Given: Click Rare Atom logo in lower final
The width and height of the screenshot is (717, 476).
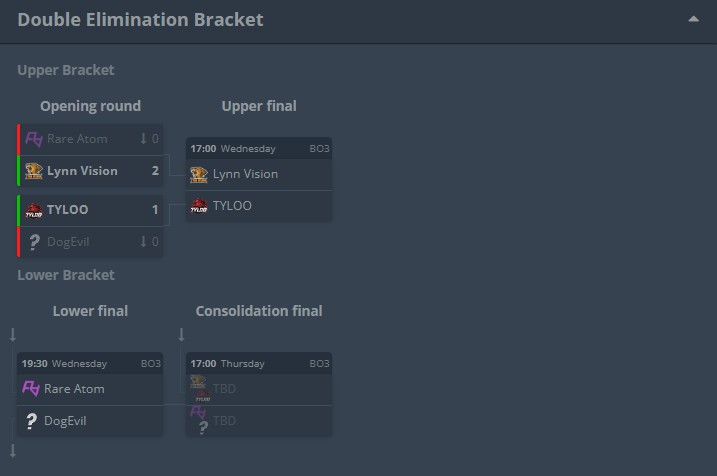Looking at the screenshot, I should (x=31, y=389).
